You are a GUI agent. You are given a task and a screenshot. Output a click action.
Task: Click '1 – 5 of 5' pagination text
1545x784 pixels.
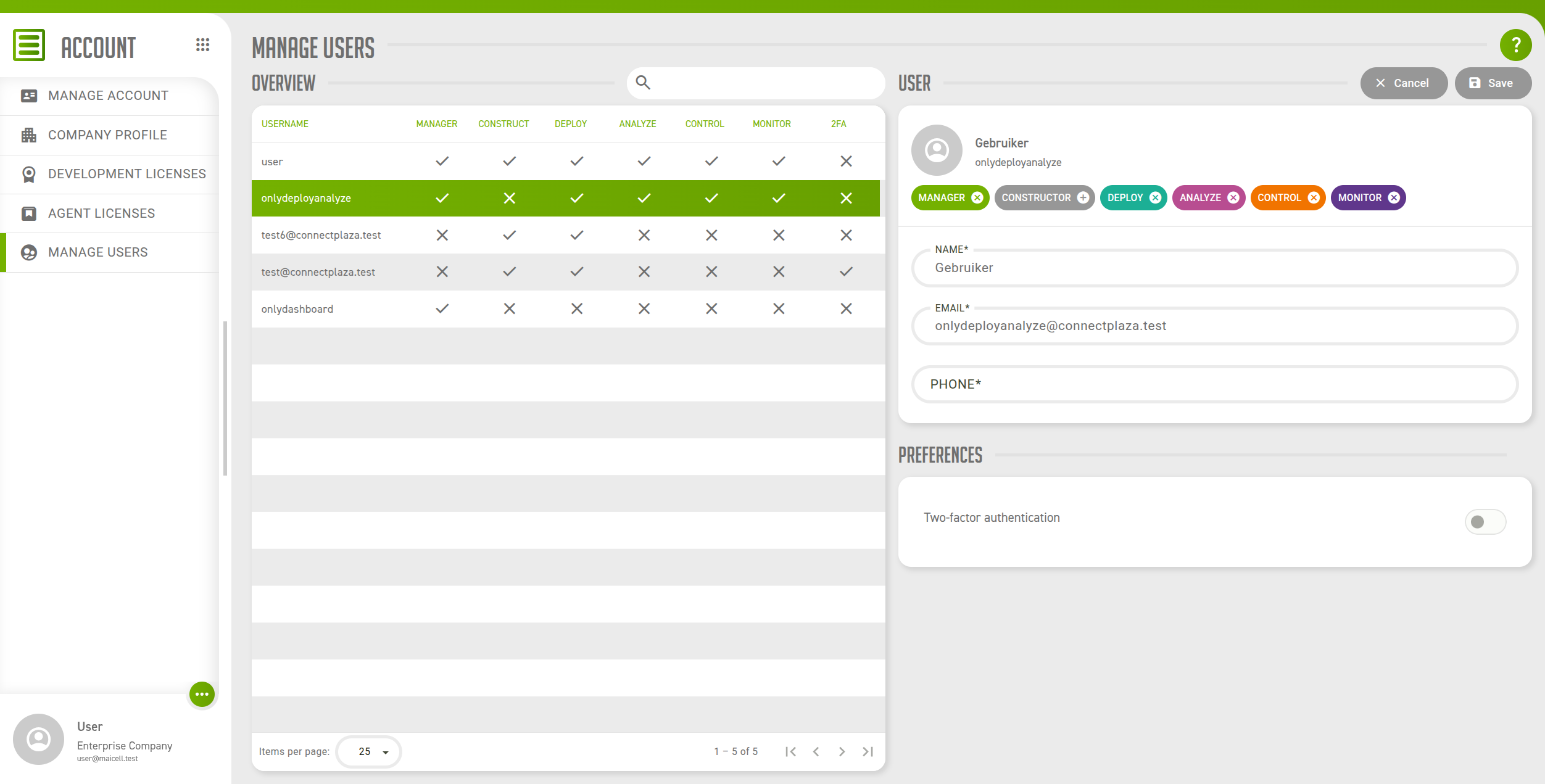(736, 751)
